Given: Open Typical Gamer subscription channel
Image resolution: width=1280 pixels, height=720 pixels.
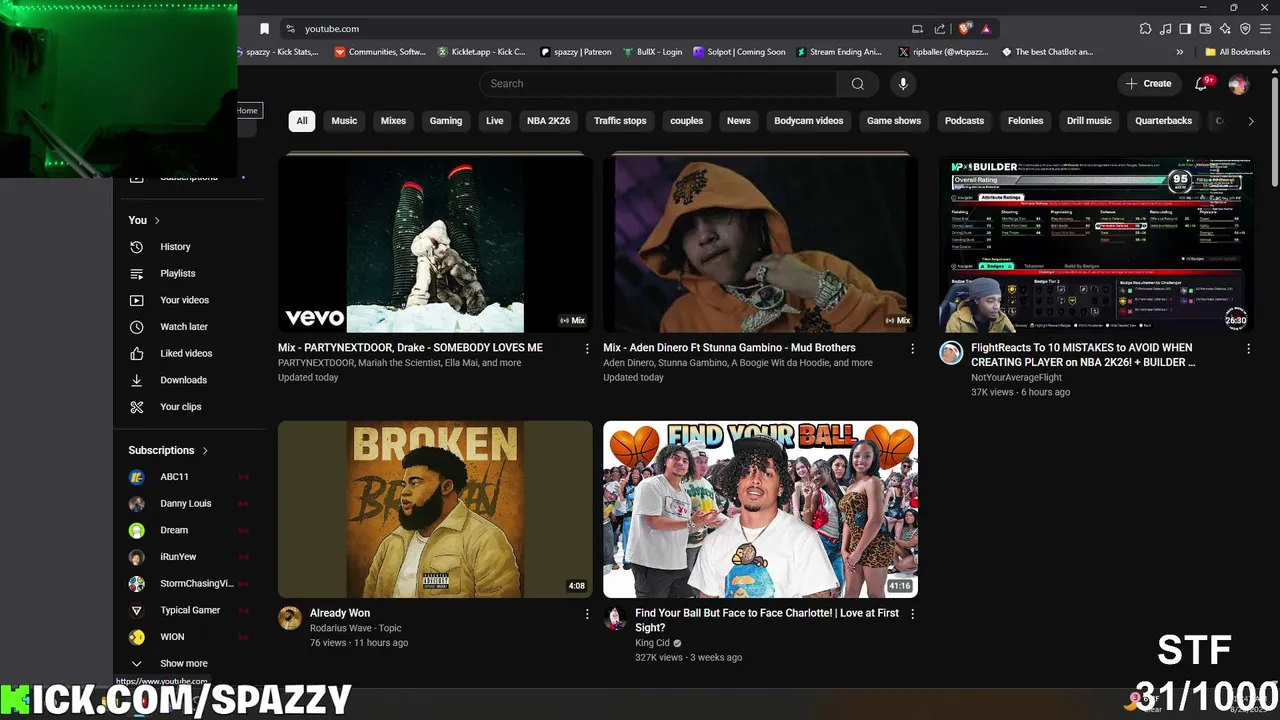Looking at the screenshot, I should pos(188,610).
